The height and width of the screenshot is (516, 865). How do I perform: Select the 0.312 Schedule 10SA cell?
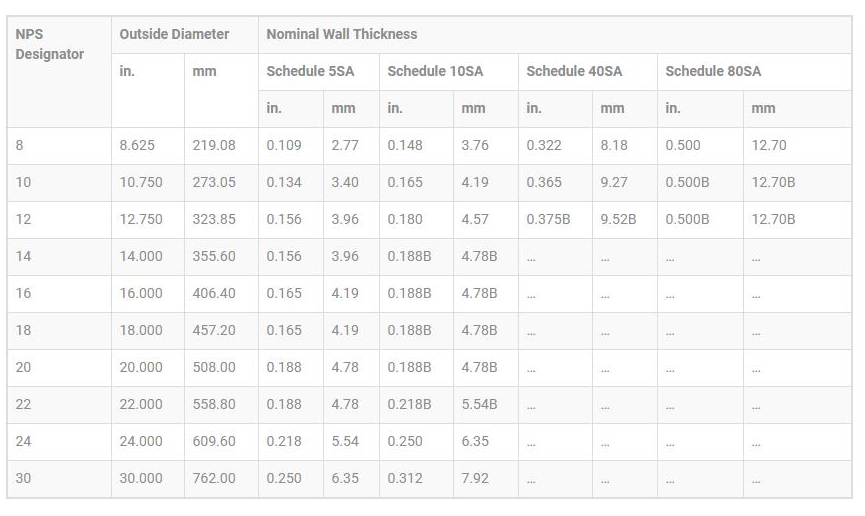pos(405,478)
